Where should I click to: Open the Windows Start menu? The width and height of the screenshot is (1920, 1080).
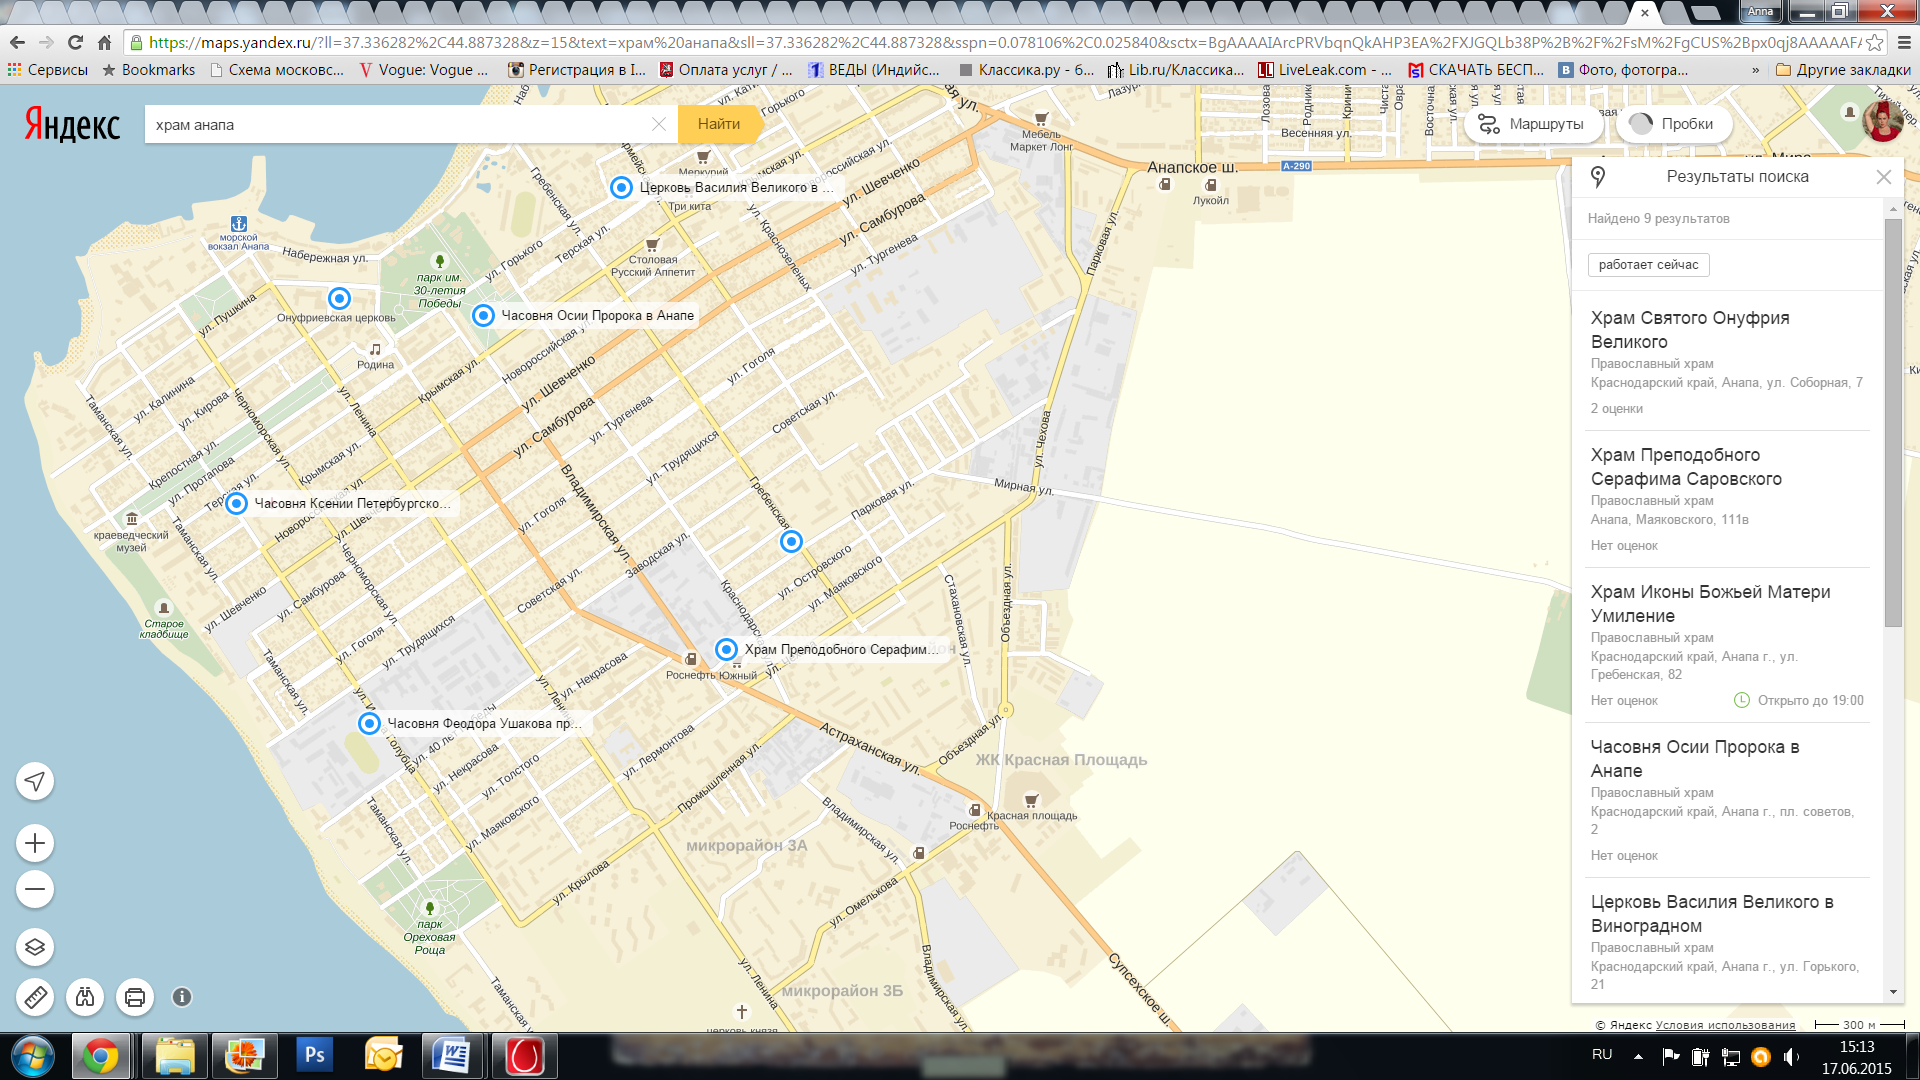click(x=32, y=1056)
